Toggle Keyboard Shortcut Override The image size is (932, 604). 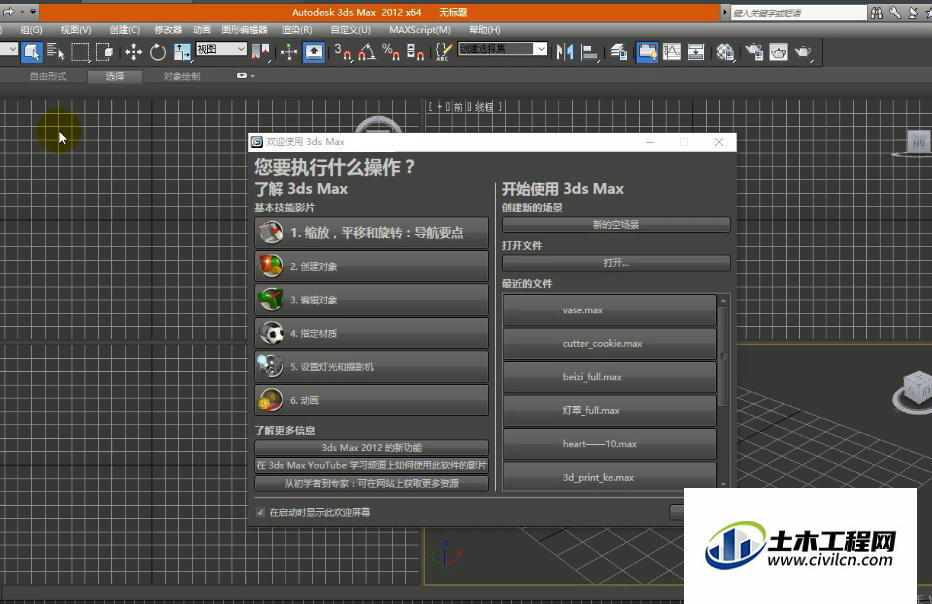314,52
